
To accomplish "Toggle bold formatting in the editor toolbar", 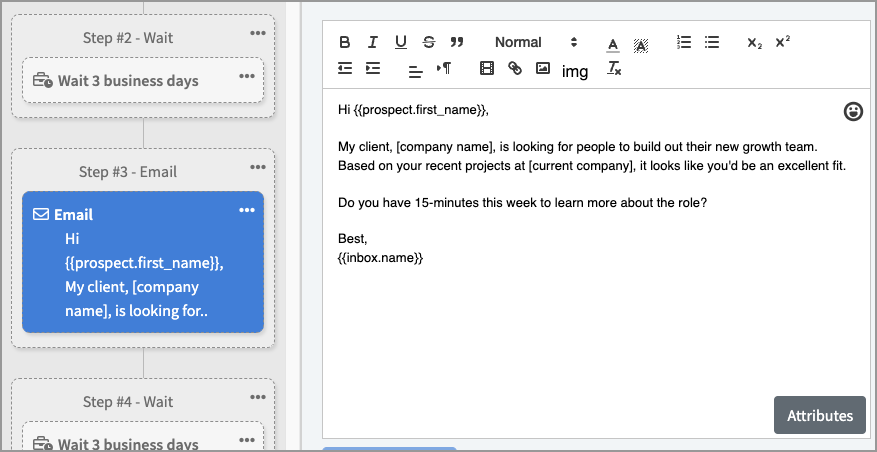I will (x=345, y=42).
